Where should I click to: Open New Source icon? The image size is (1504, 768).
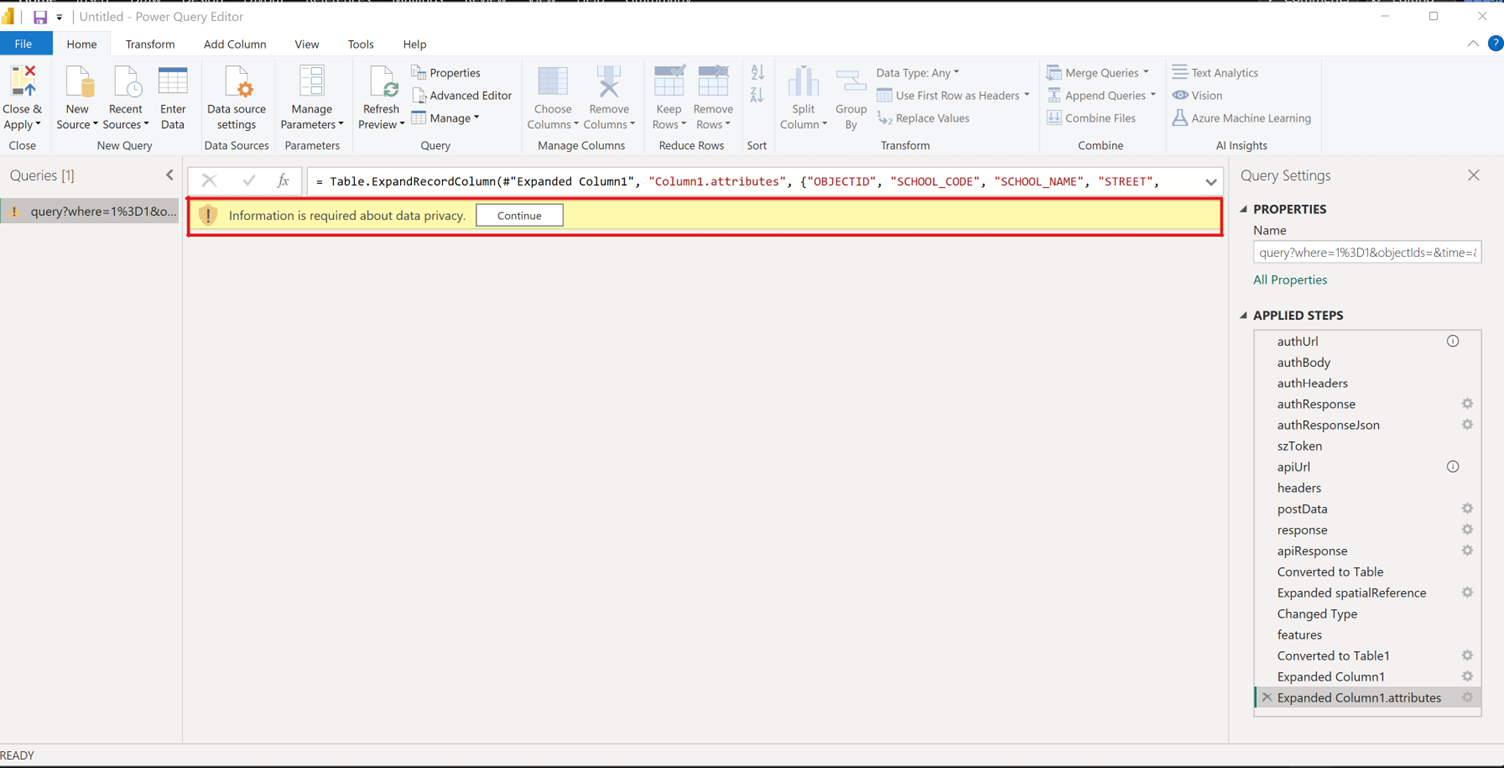point(77,82)
